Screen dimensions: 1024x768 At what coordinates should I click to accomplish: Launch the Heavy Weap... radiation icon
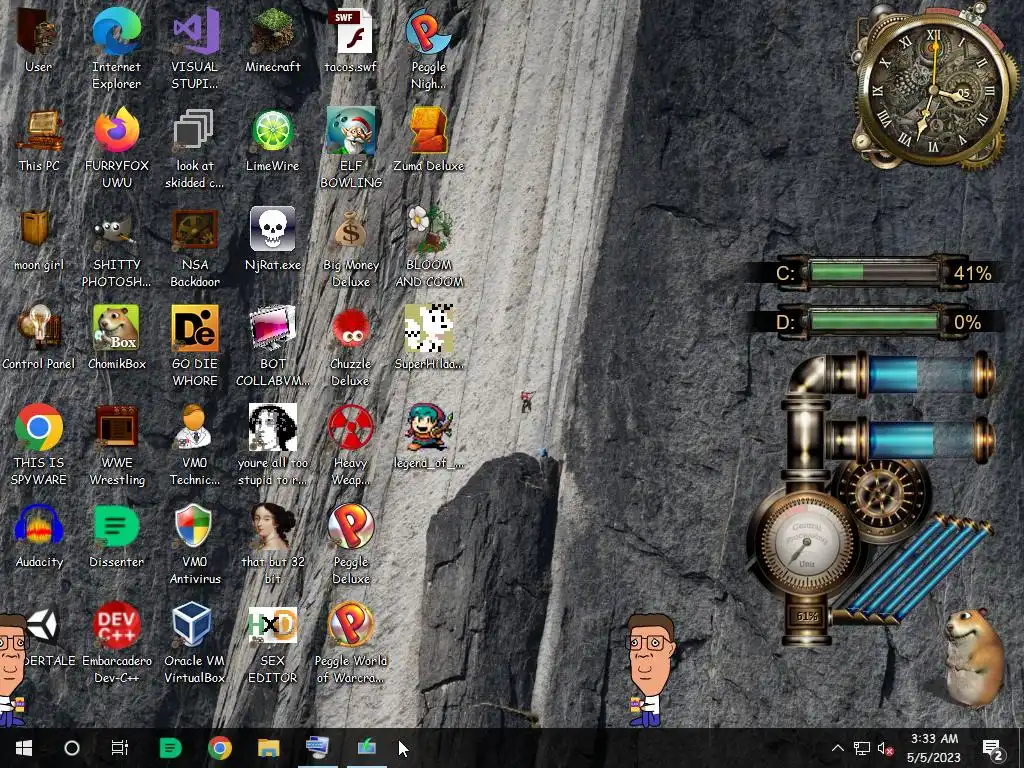351,445
